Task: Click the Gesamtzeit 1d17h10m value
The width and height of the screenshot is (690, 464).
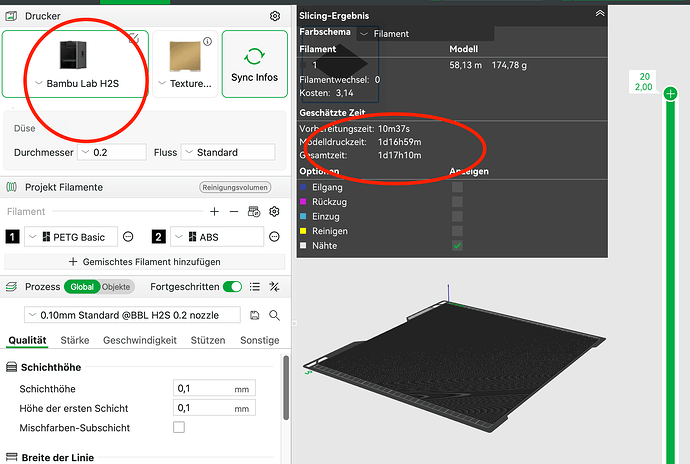Action: [400, 155]
